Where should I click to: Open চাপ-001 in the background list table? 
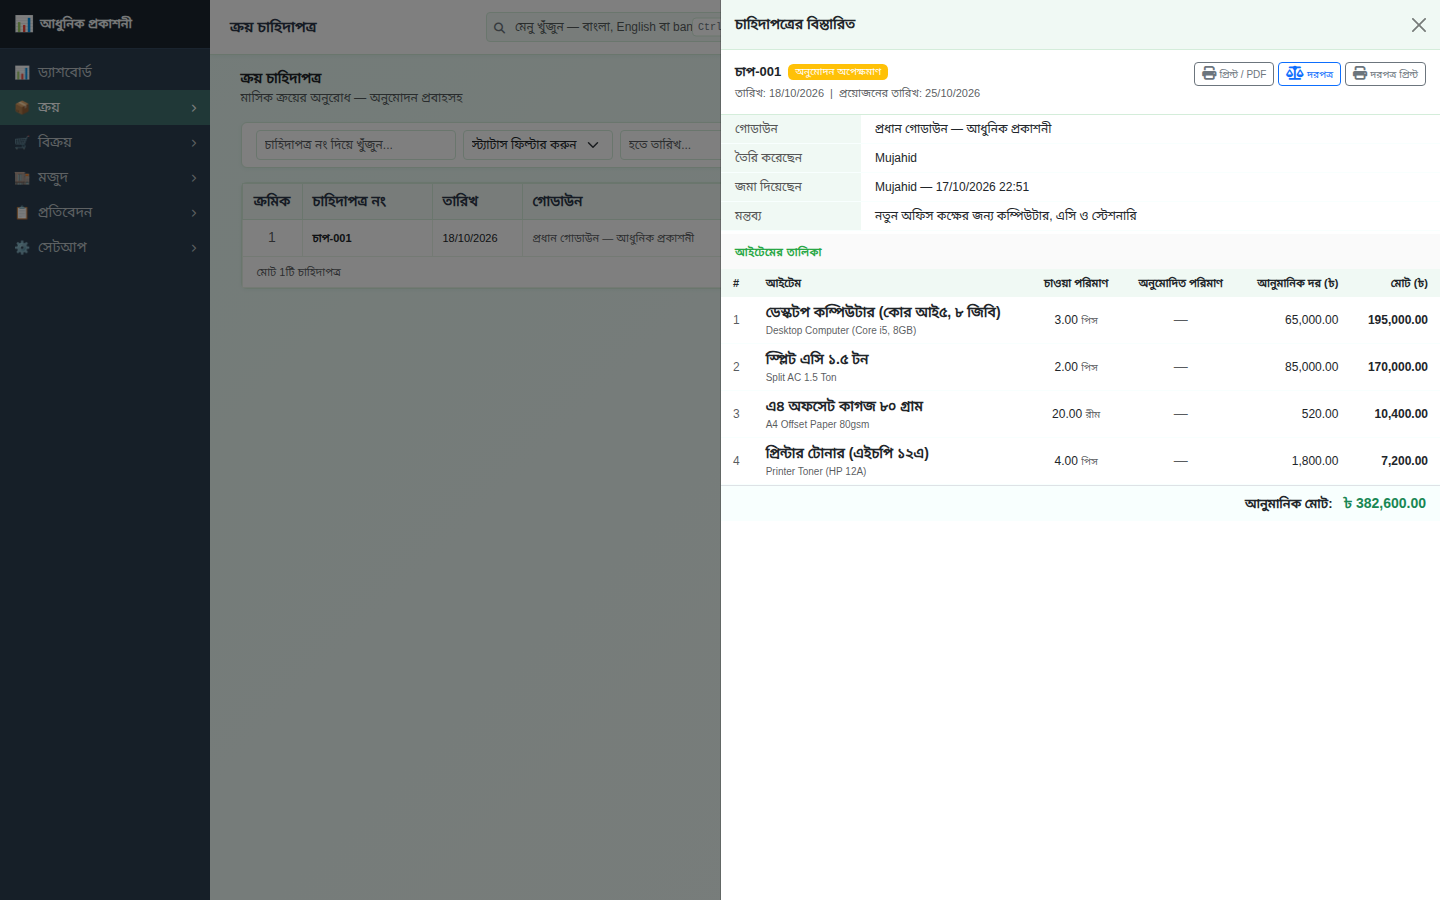tap(332, 238)
